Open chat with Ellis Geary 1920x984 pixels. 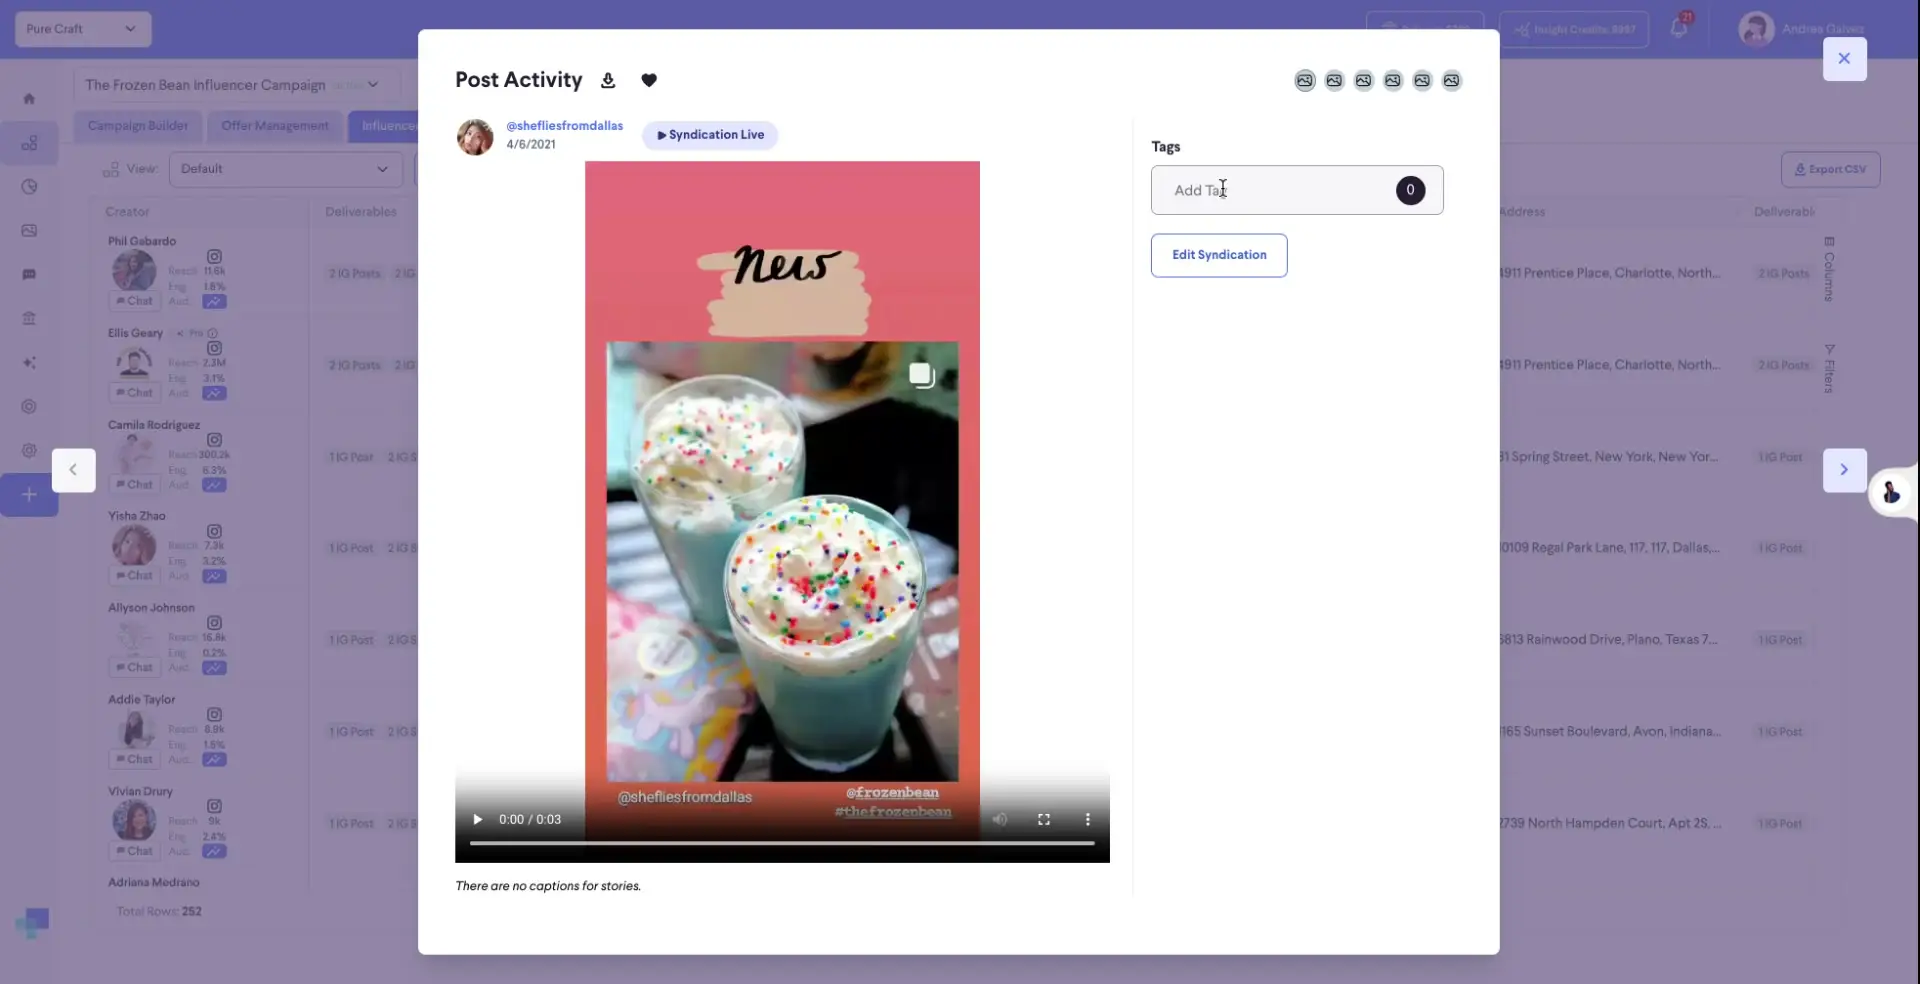[x=134, y=393]
